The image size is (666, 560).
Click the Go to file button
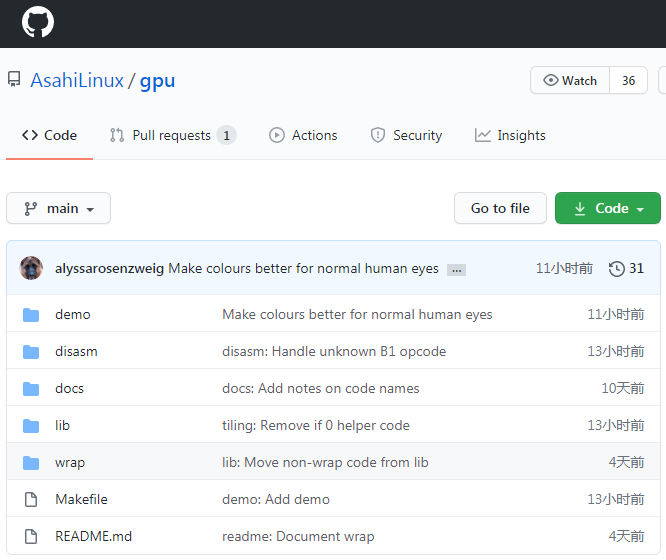point(500,208)
